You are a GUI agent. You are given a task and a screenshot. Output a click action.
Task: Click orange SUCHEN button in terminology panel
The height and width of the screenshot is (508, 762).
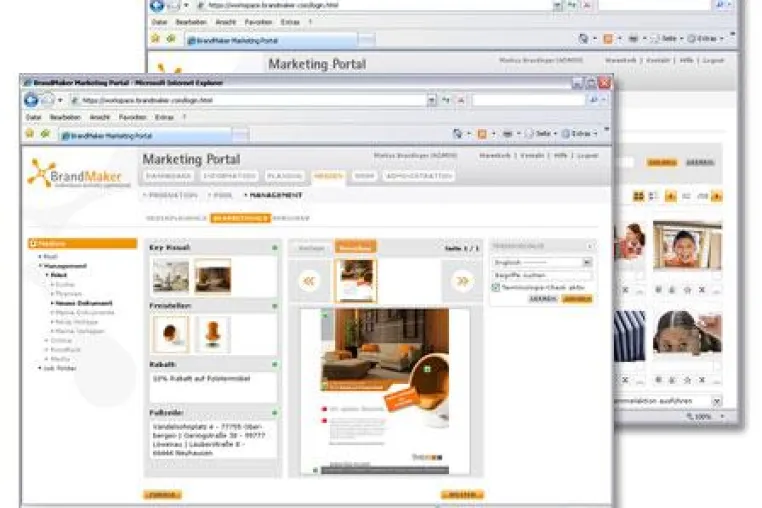[577, 299]
